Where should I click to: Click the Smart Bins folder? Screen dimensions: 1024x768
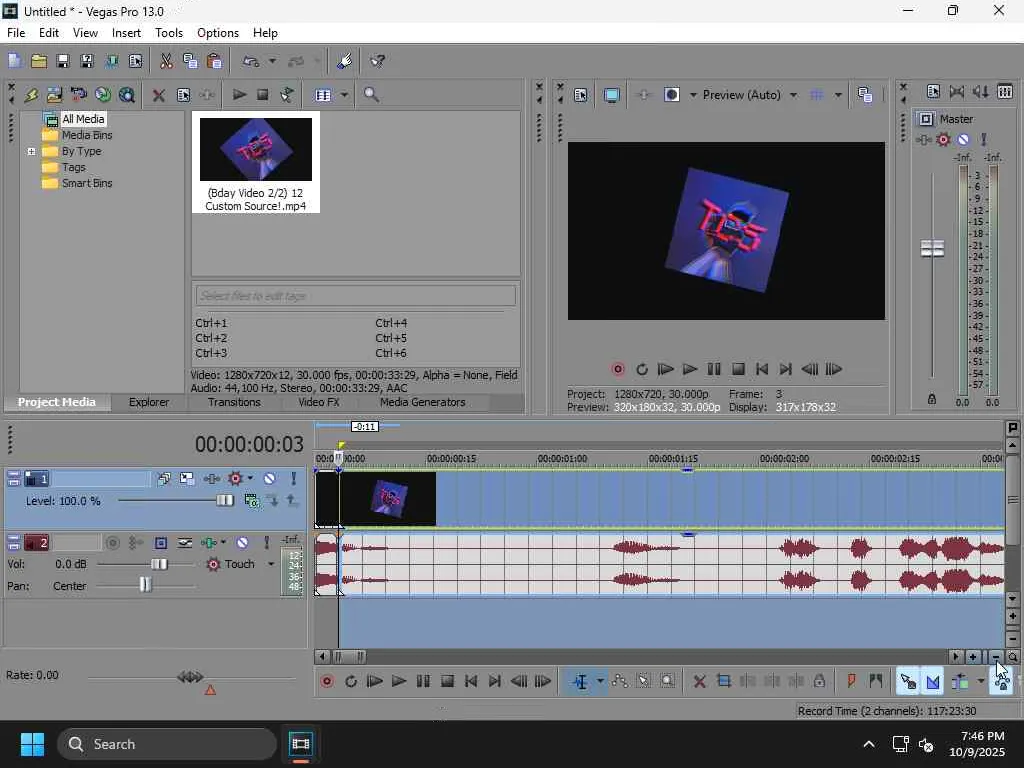pyautogui.click(x=86, y=183)
